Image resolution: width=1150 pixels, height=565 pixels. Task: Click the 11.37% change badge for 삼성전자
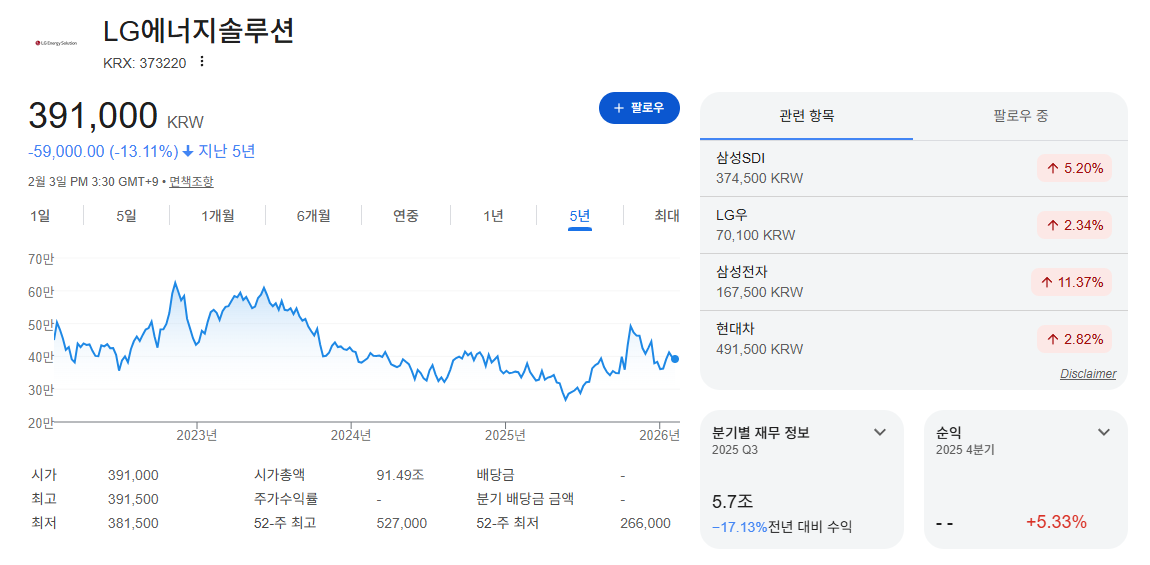[x=1072, y=282]
